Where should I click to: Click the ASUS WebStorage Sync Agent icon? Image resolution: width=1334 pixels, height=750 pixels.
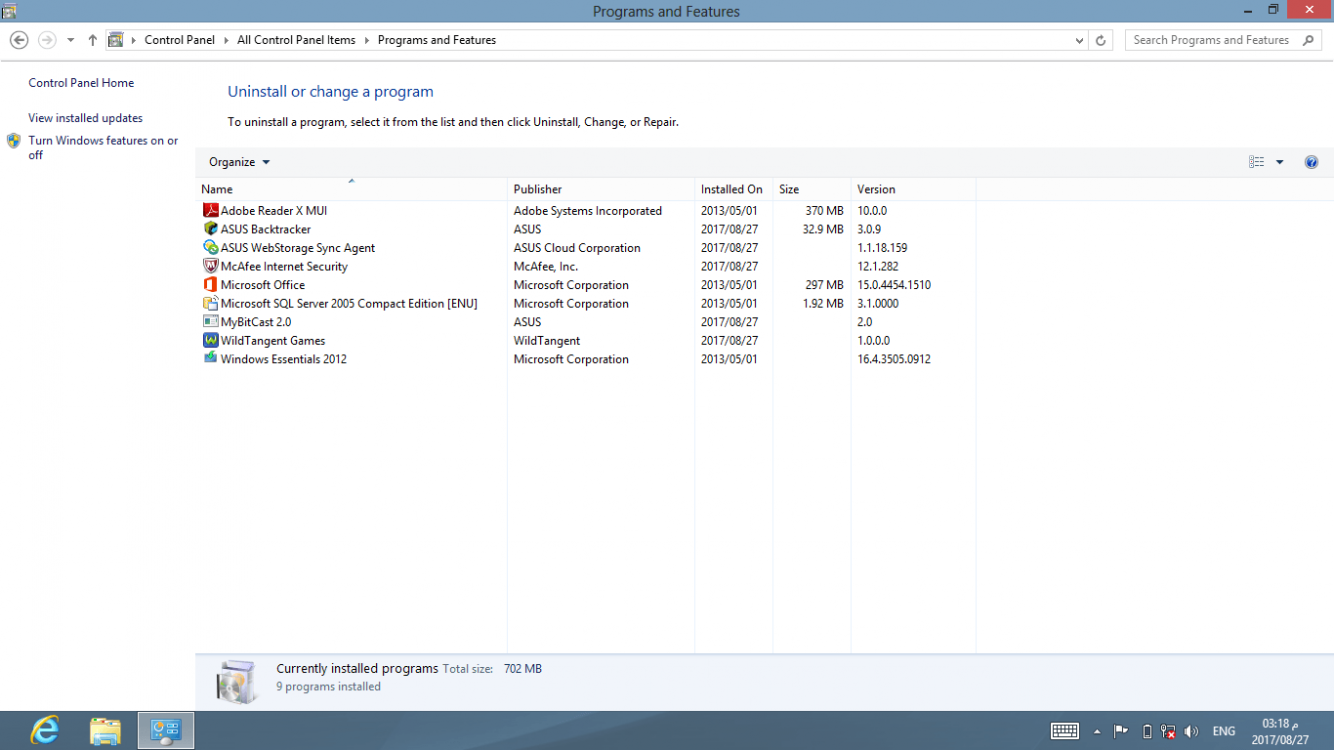click(x=210, y=248)
